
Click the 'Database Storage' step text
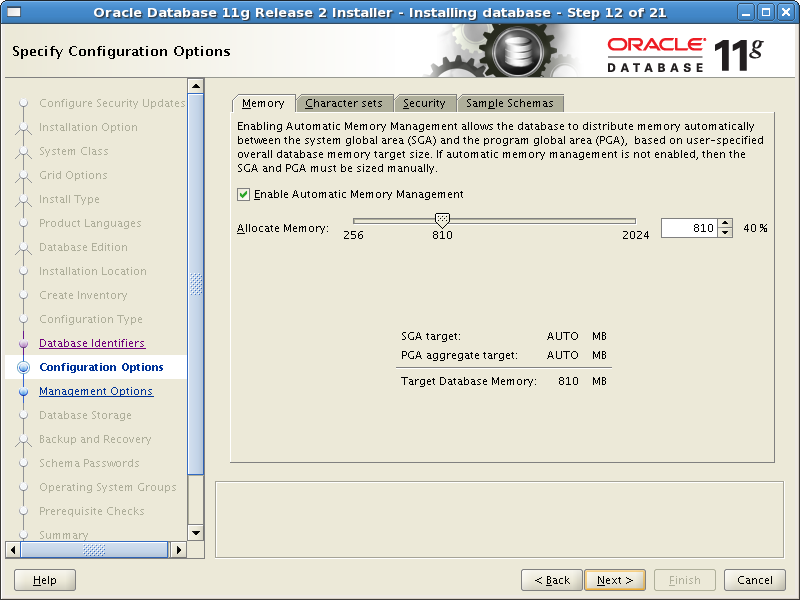click(85, 415)
